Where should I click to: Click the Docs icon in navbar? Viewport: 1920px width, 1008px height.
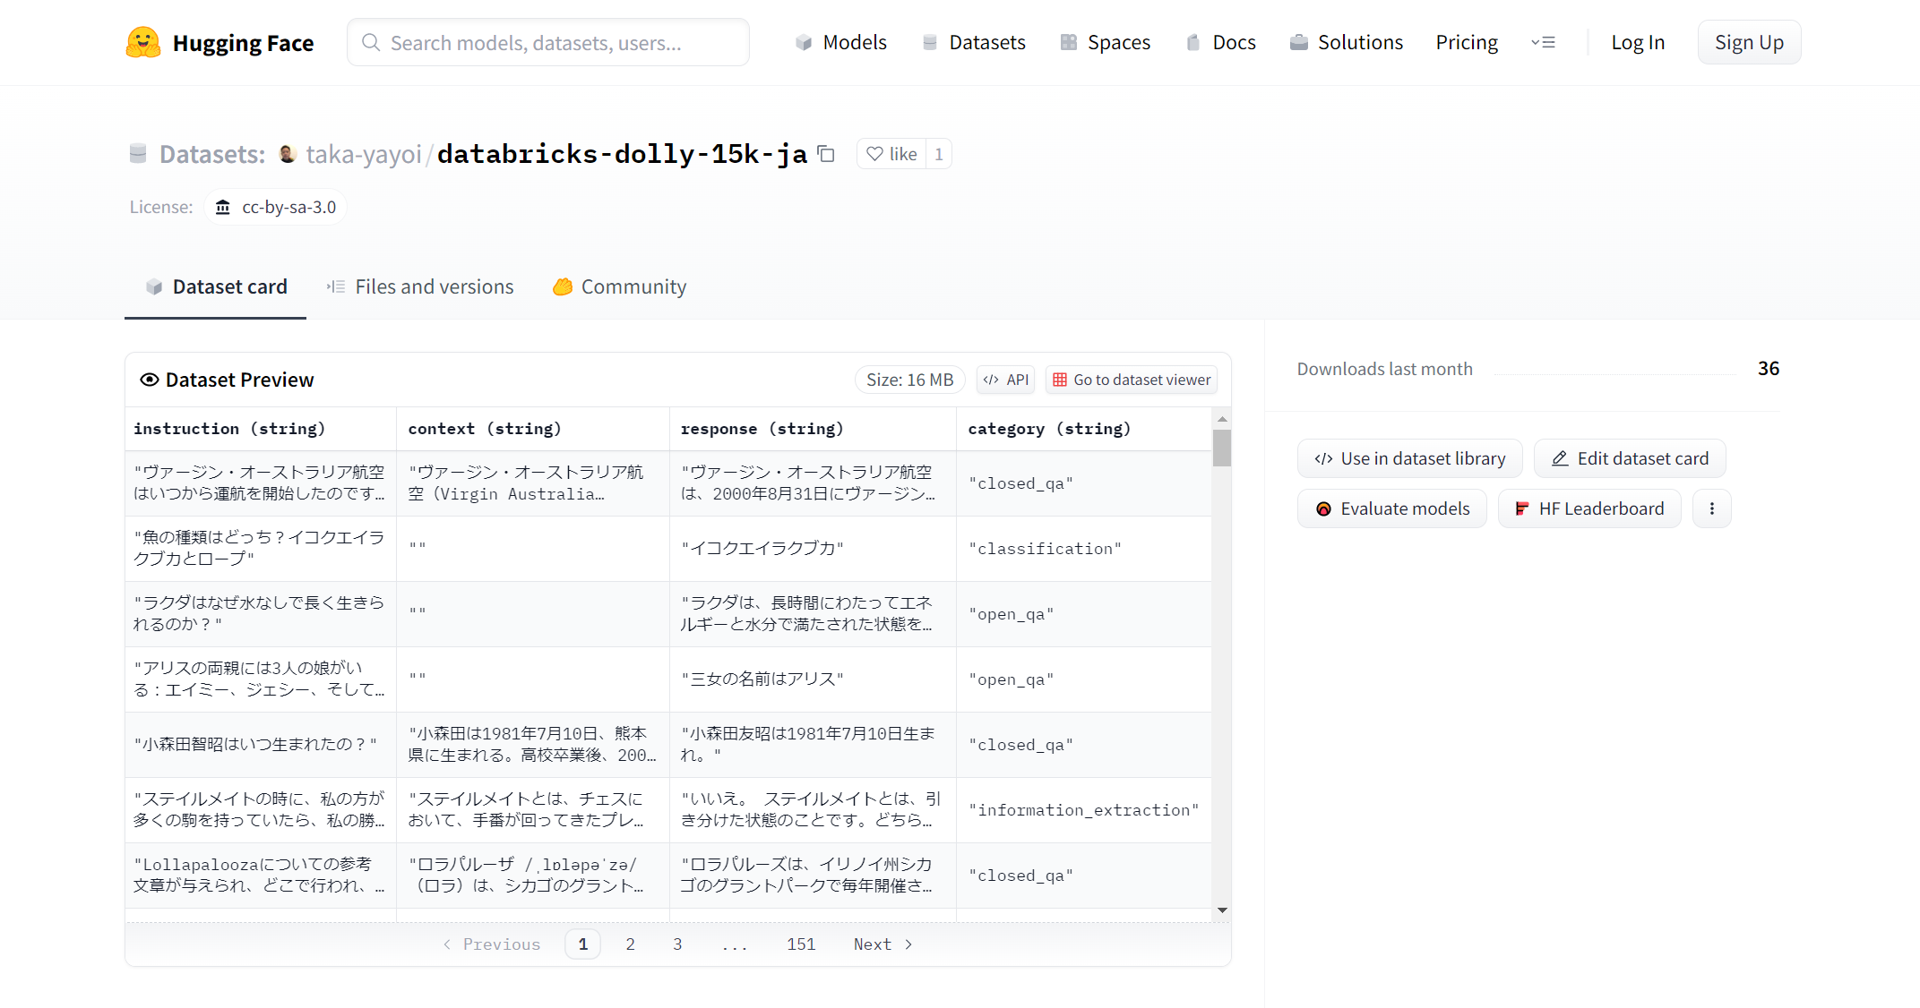click(x=1193, y=42)
